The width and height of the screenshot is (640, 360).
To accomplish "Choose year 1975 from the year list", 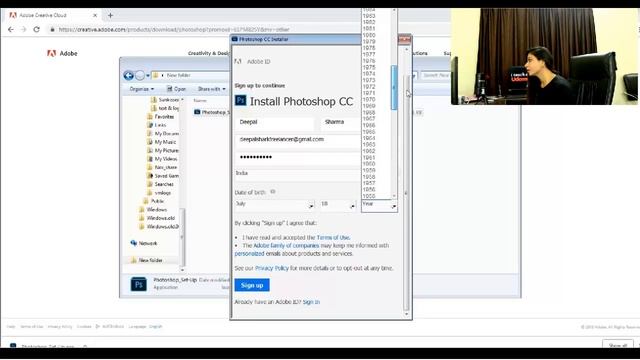I will coord(369,67).
